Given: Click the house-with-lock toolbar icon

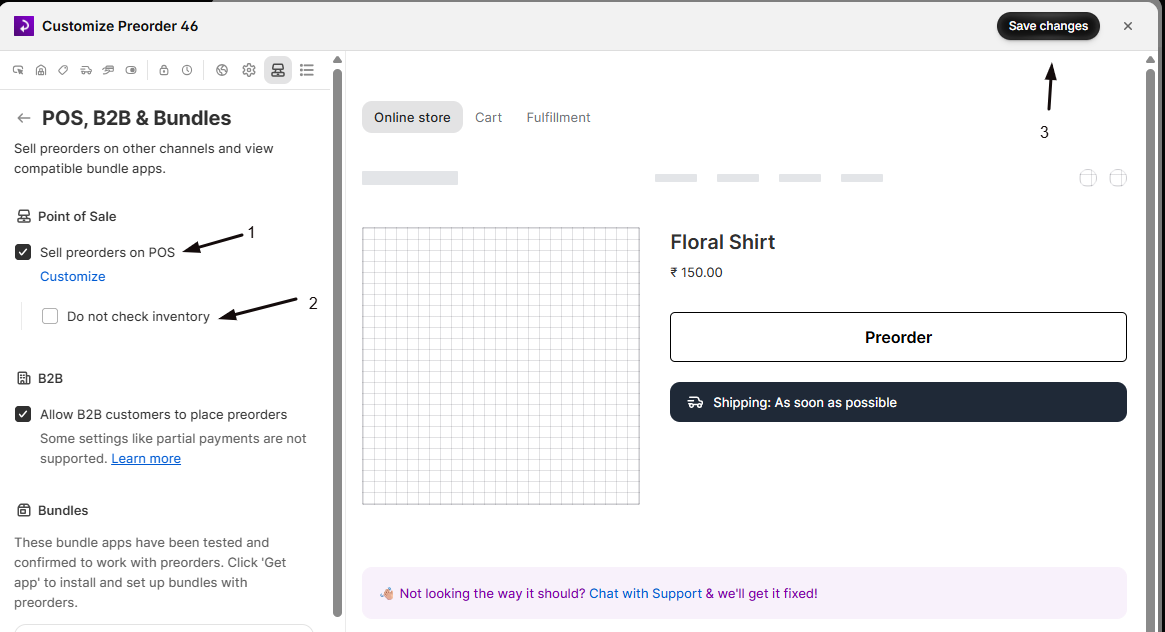Looking at the screenshot, I should (x=41, y=70).
